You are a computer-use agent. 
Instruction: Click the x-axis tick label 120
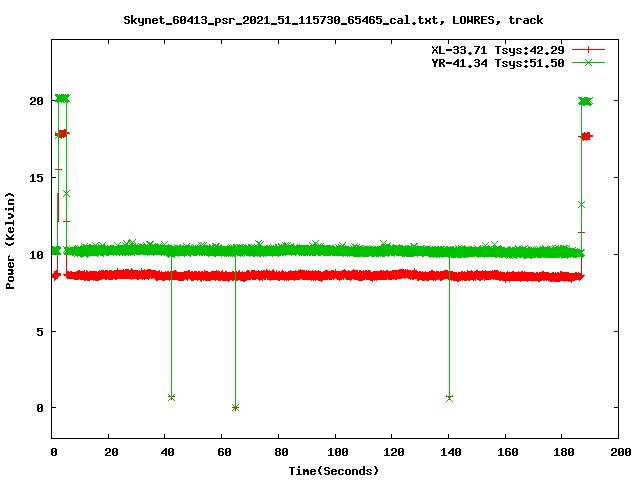(394, 452)
